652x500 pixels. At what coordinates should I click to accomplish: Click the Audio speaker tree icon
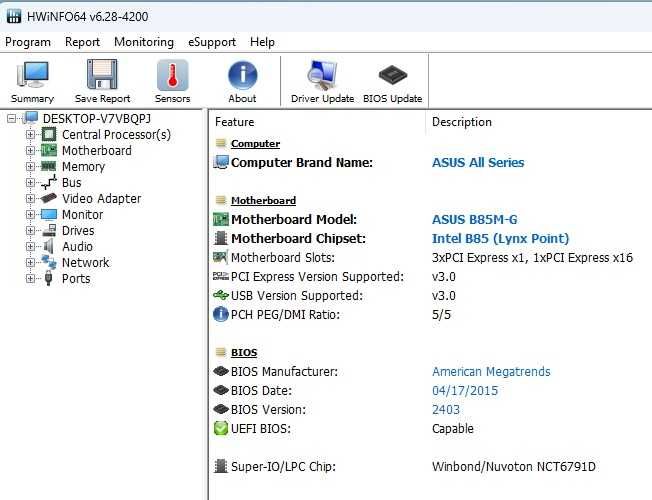pyautogui.click(x=49, y=246)
